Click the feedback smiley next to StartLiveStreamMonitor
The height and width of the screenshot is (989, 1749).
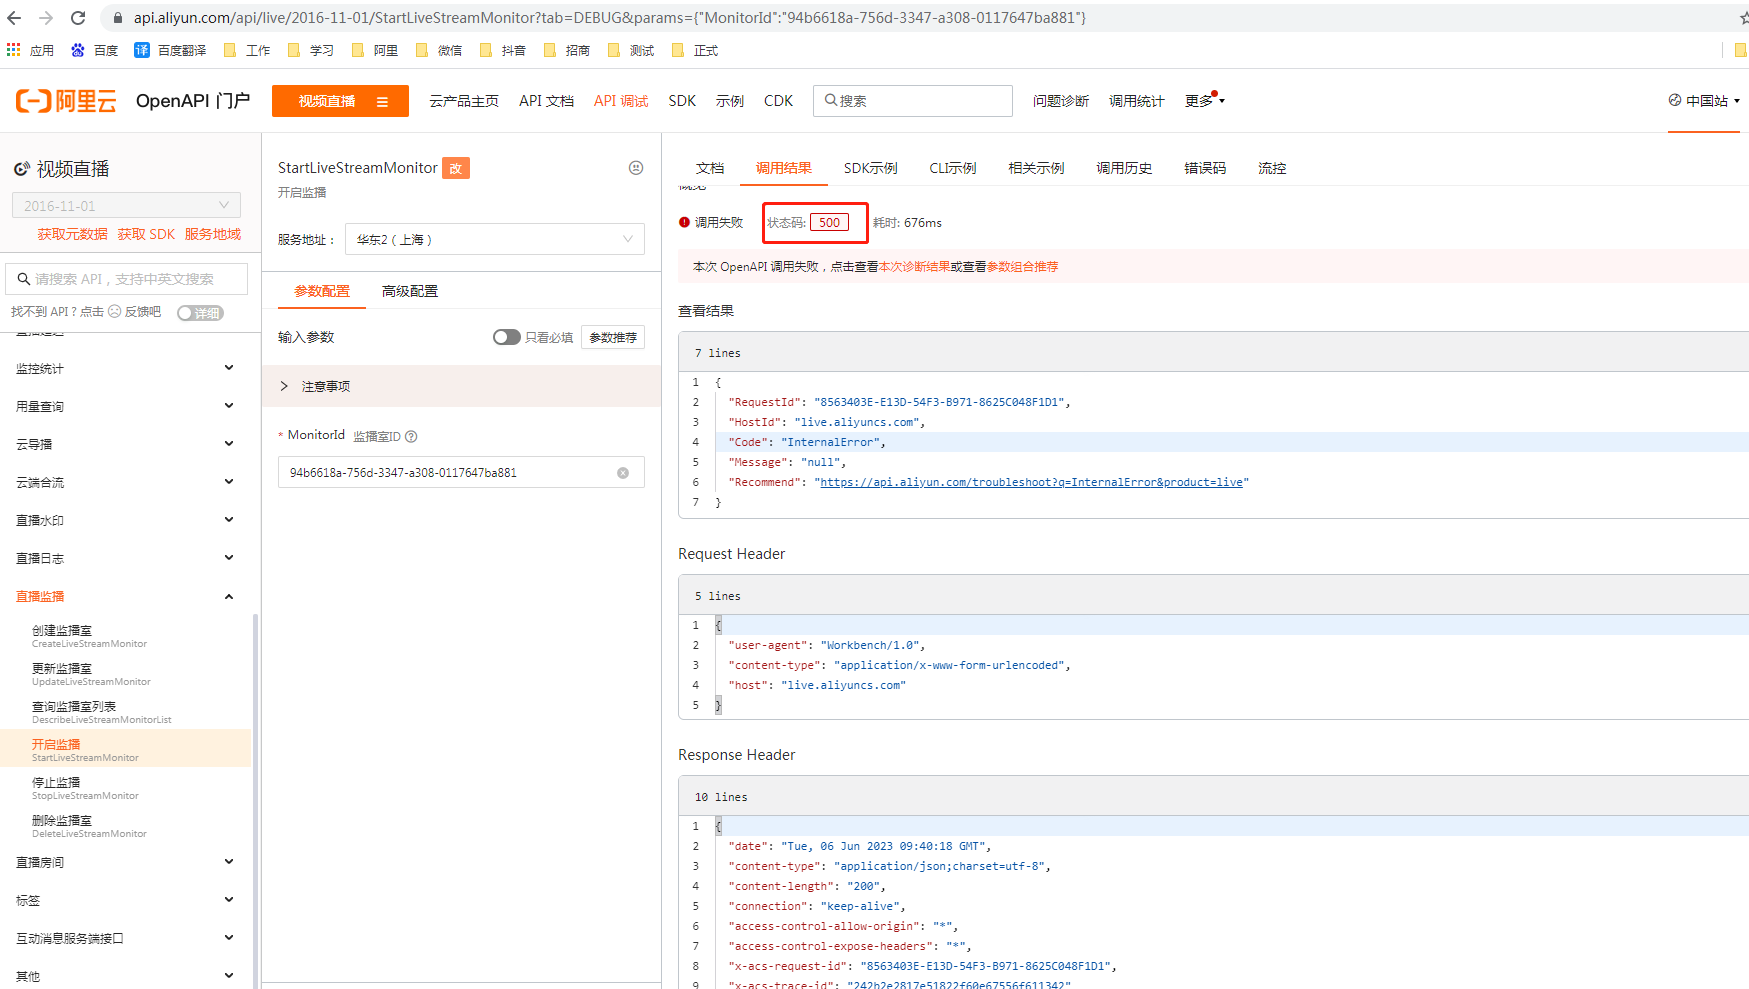pos(636,168)
